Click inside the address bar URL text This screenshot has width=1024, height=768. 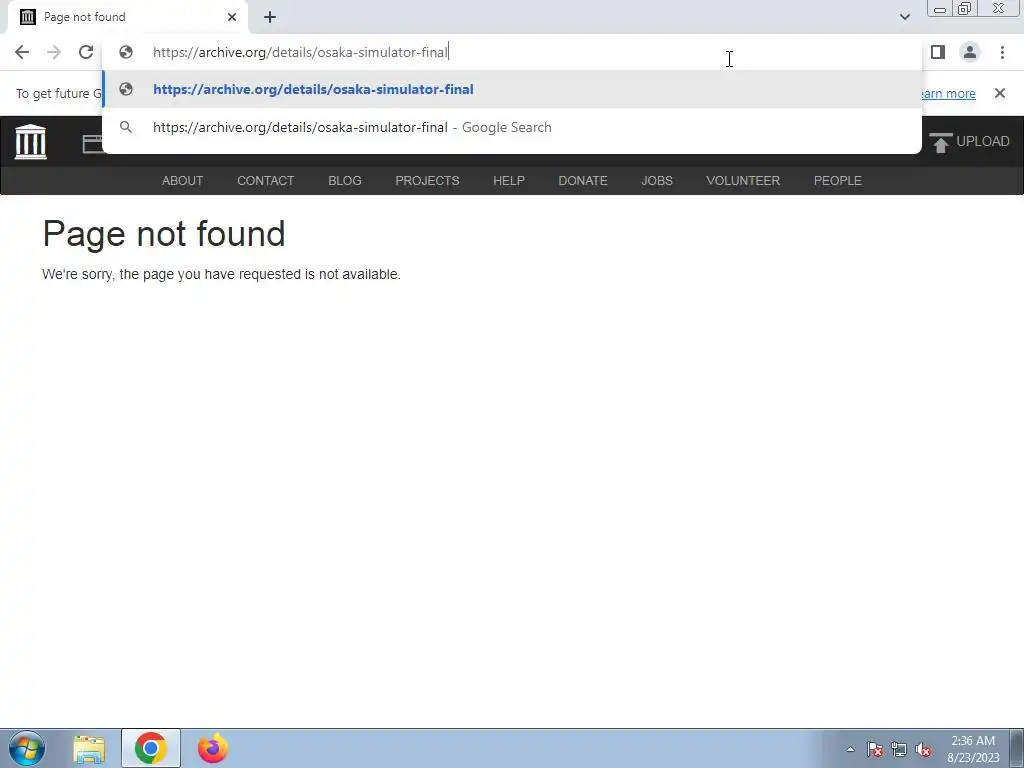300,52
